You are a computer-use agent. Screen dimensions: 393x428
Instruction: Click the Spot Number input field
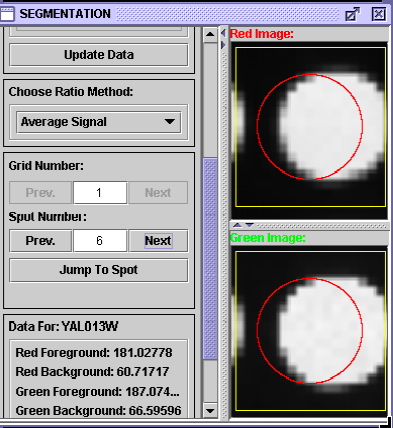[x=100, y=241]
